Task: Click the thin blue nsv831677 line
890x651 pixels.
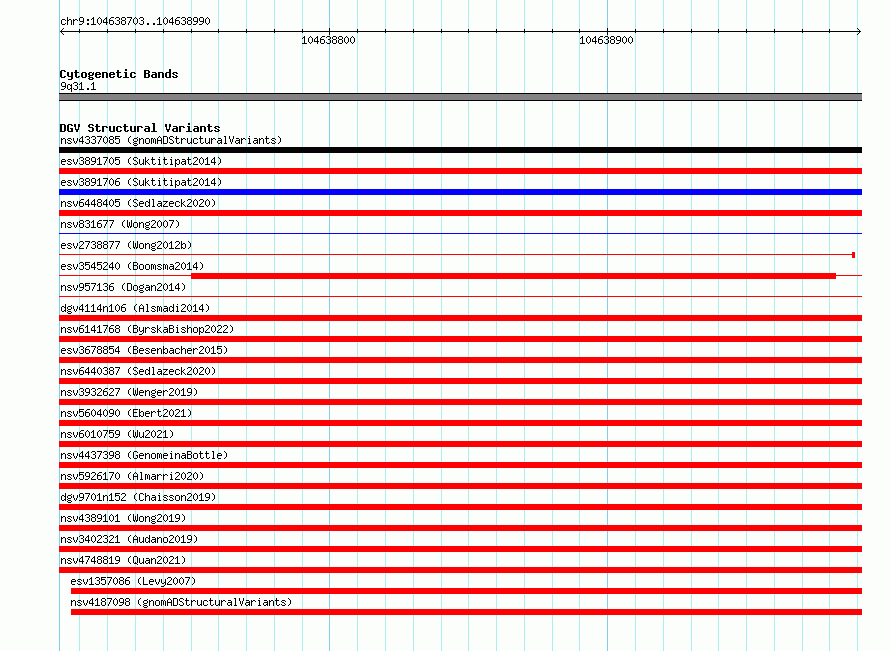Action: [460, 234]
